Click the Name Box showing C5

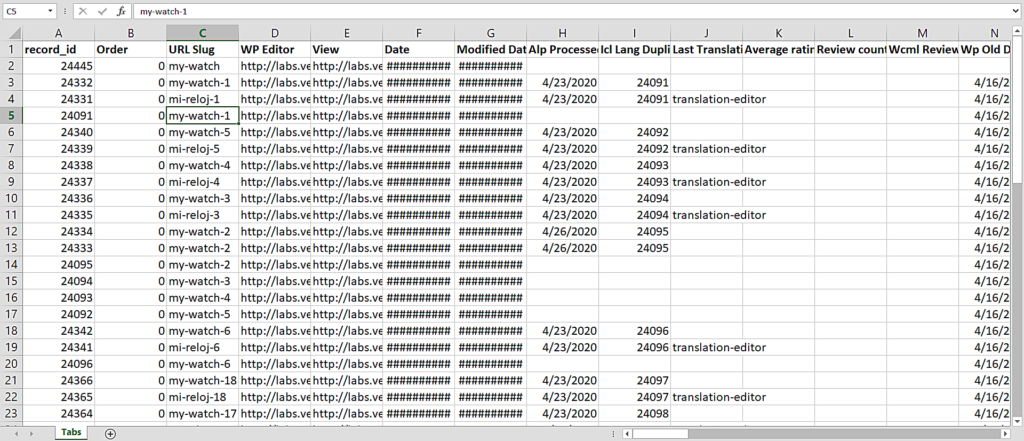(24, 11)
